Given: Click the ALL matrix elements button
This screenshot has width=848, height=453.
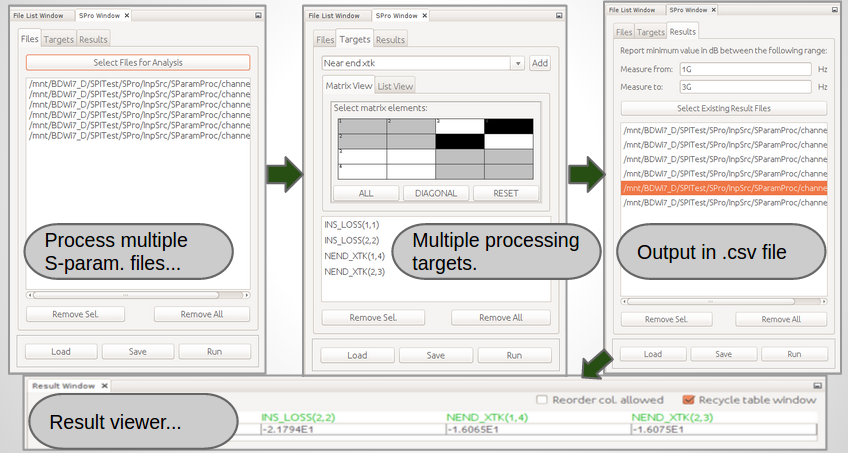Looking at the screenshot, I should 366,193.
